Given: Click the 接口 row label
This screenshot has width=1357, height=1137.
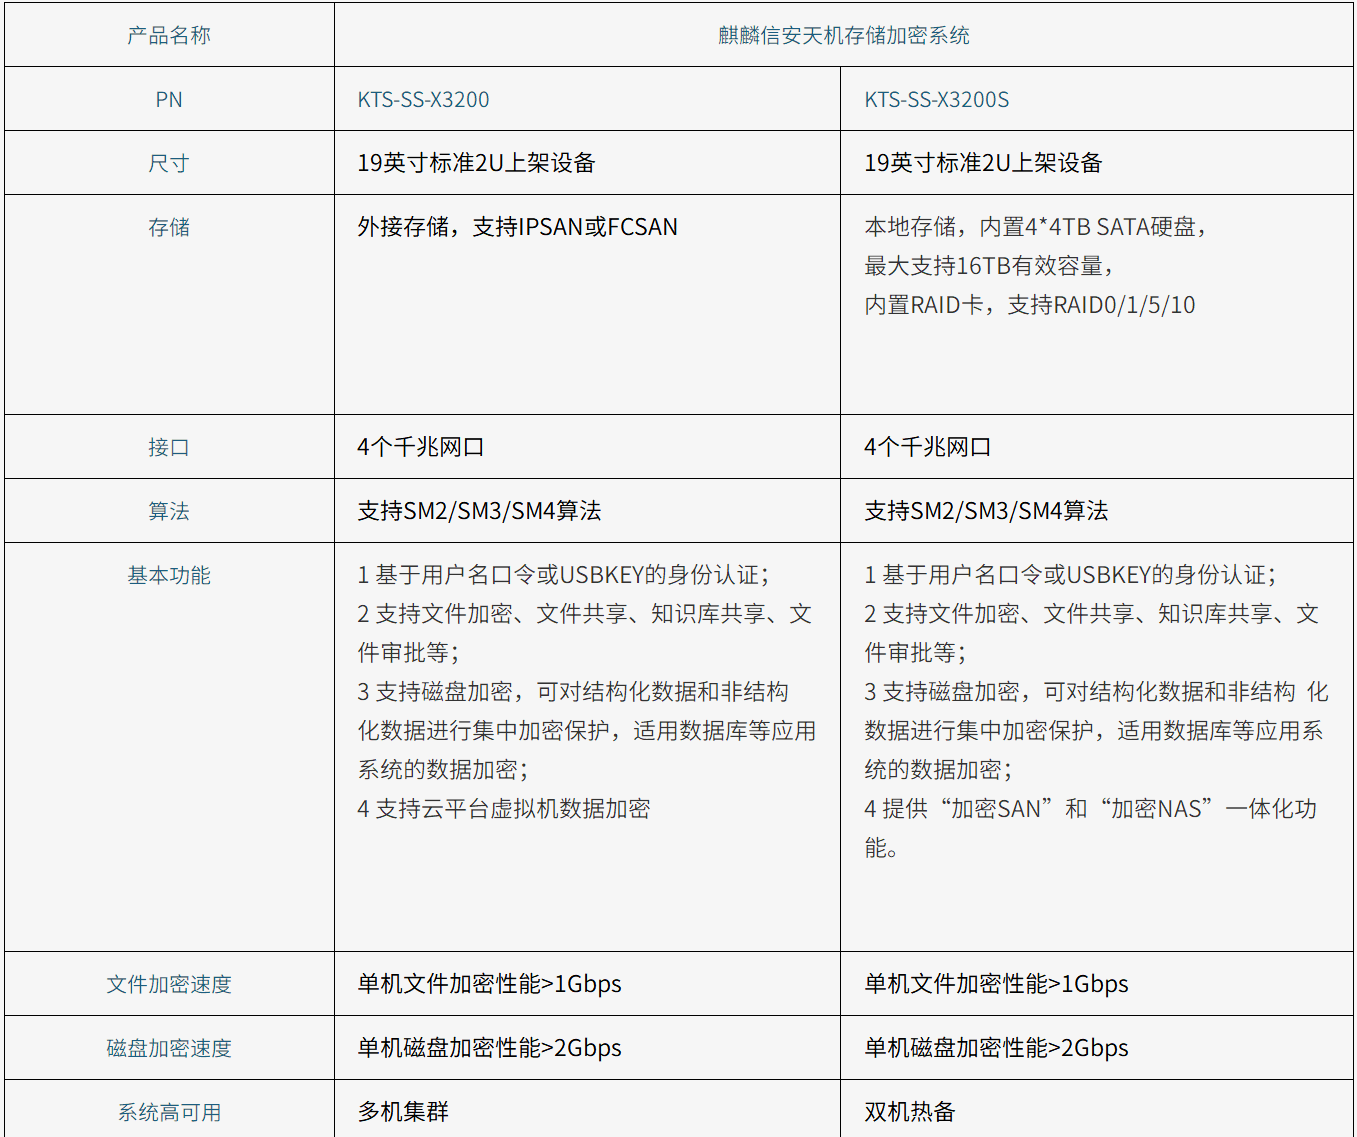Looking at the screenshot, I should (x=169, y=448).
